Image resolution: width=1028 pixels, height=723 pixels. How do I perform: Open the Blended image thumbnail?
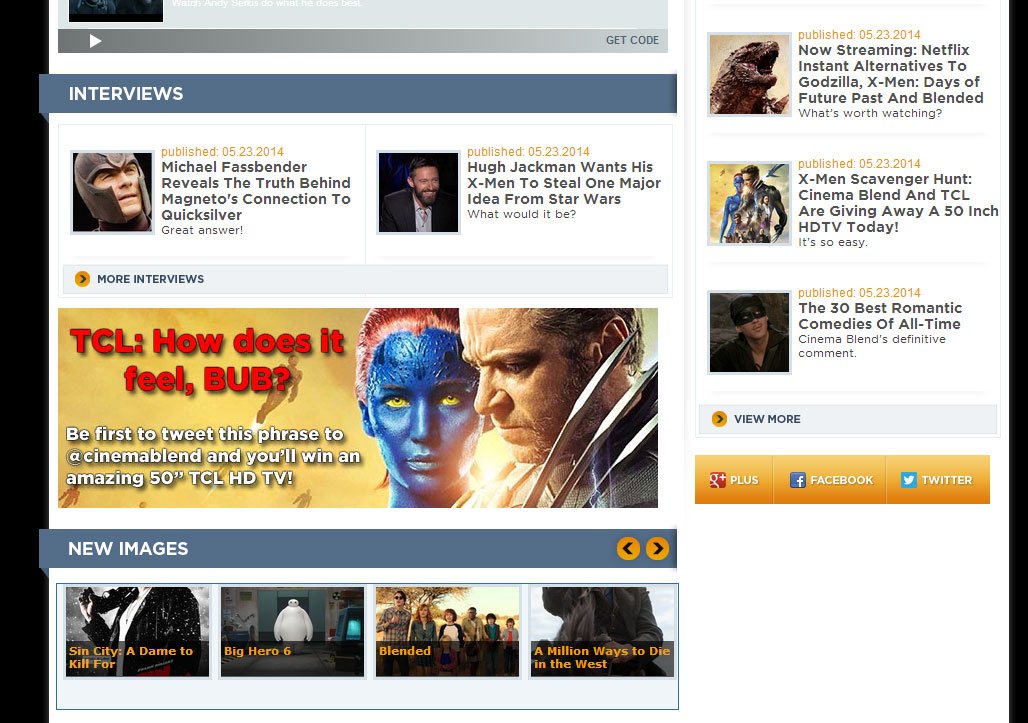[x=447, y=632]
